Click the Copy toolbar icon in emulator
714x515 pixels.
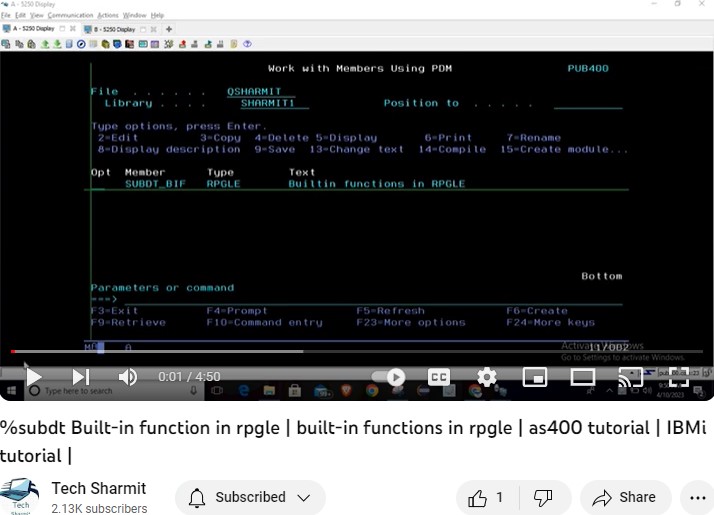point(19,44)
